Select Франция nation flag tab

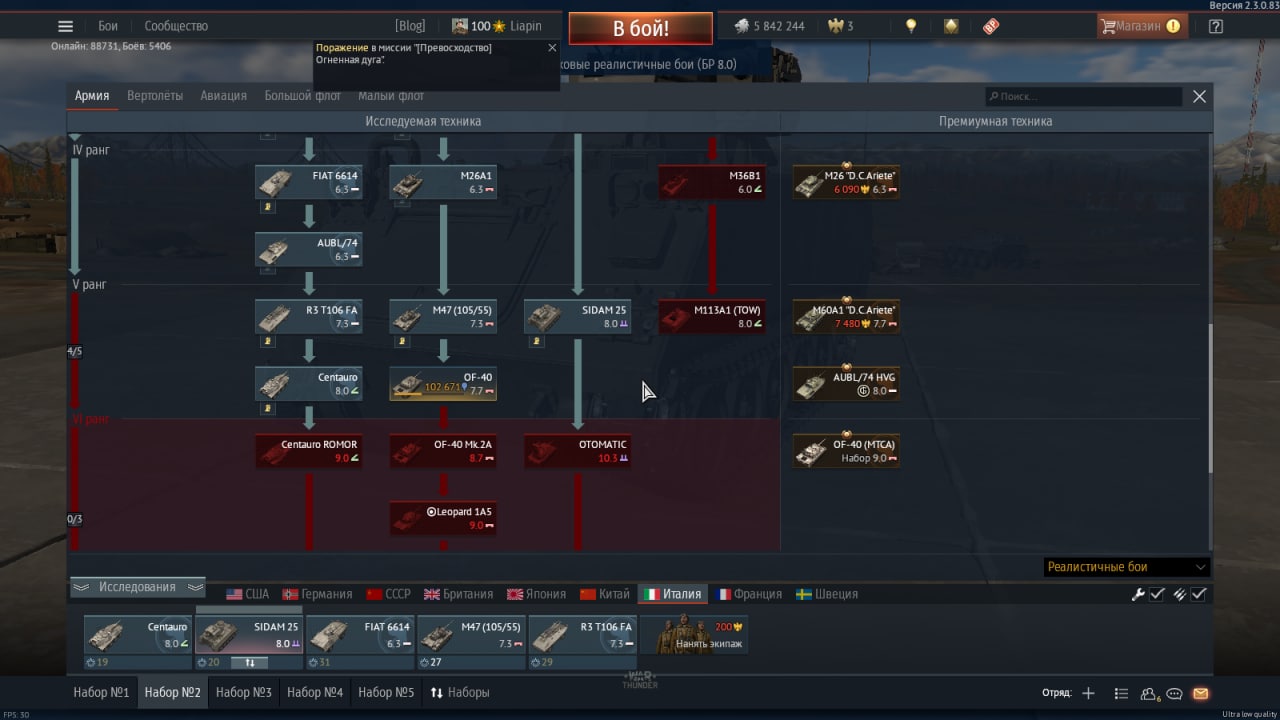[x=749, y=594]
